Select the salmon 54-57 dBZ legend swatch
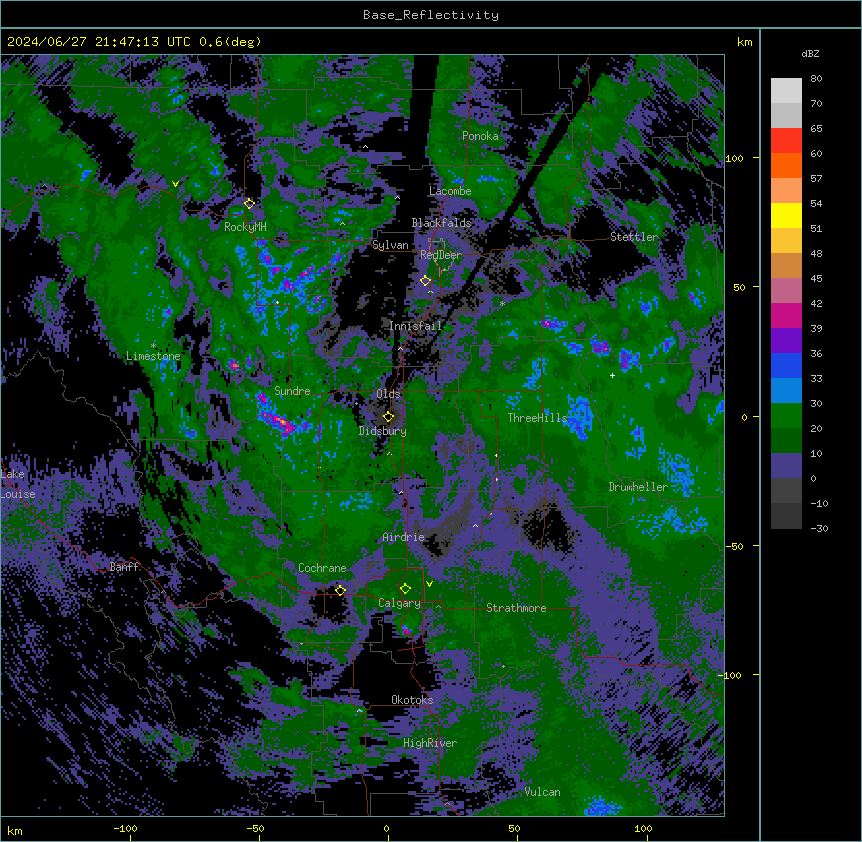 click(x=786, y=191)
